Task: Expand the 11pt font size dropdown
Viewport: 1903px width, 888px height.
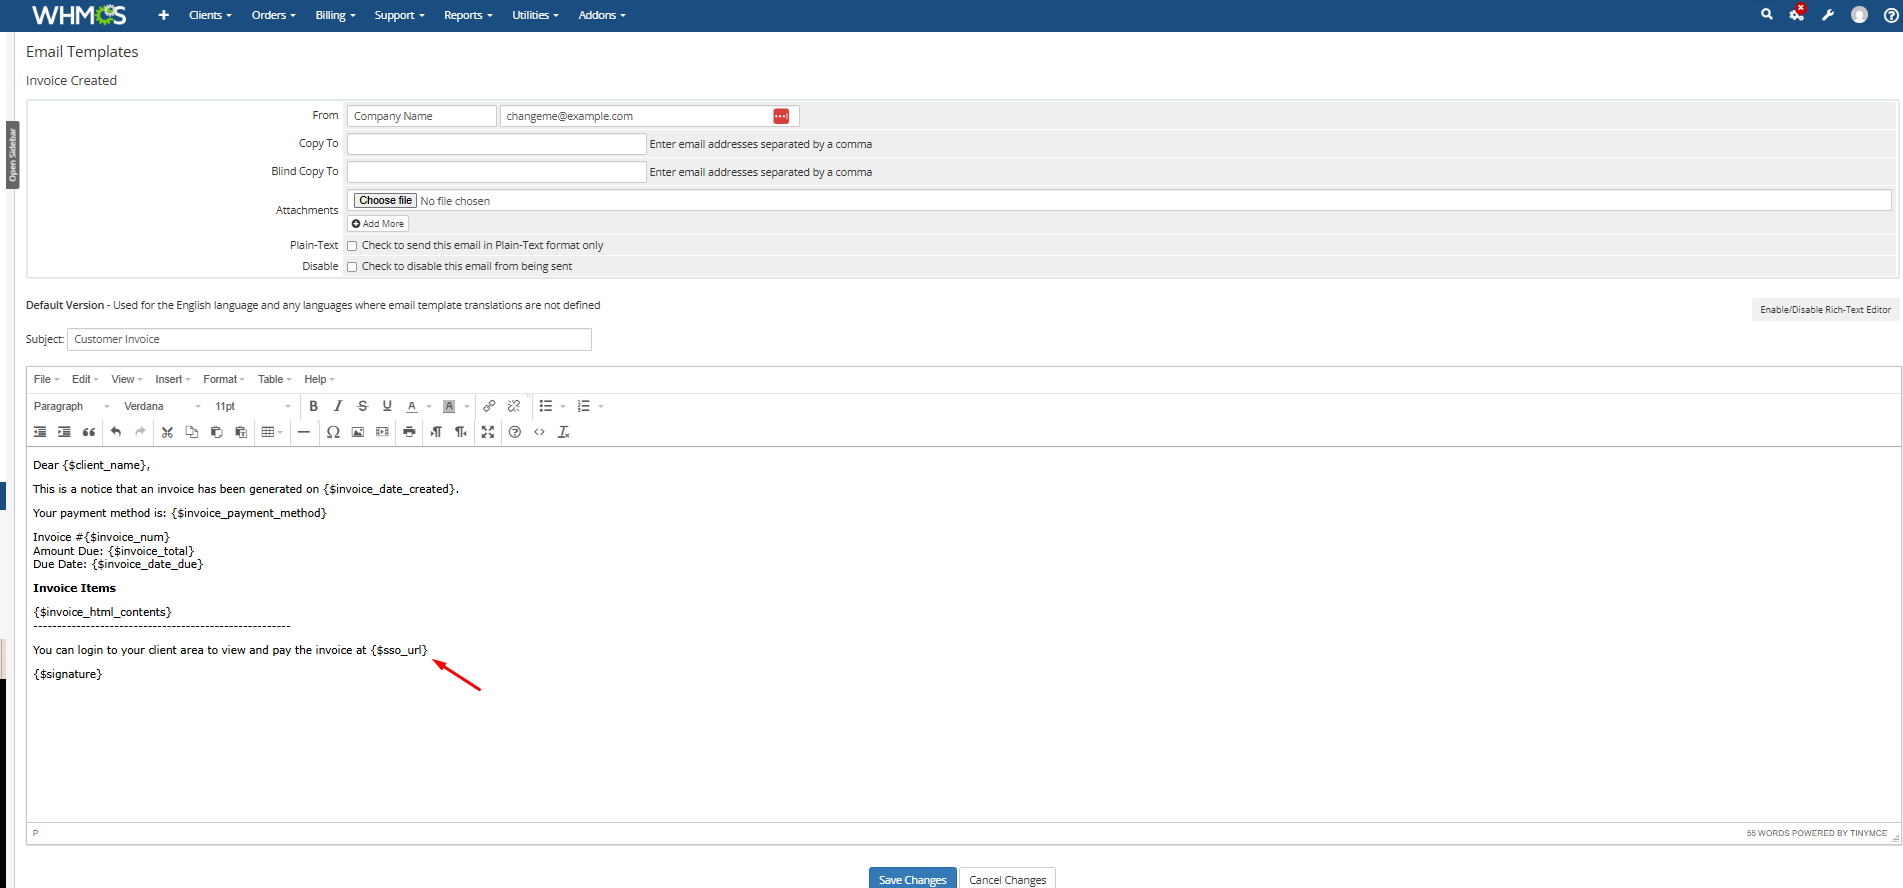Action: point(252,406)
